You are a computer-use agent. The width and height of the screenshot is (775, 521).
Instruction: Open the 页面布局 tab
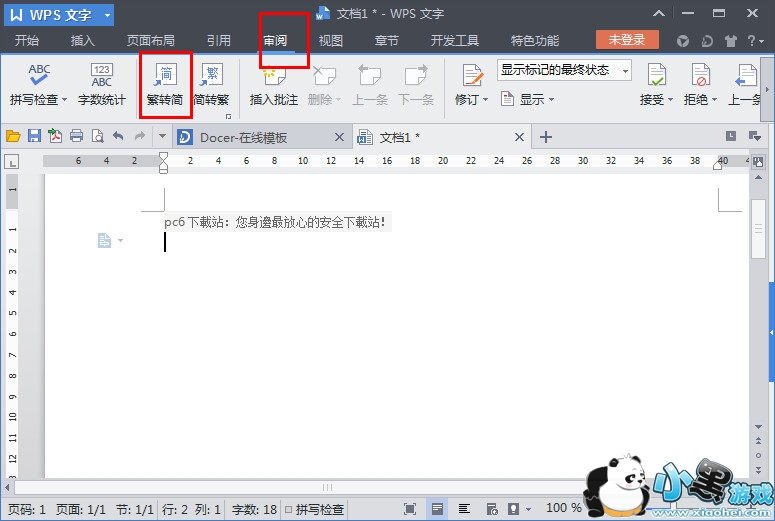tap(151, 41)
